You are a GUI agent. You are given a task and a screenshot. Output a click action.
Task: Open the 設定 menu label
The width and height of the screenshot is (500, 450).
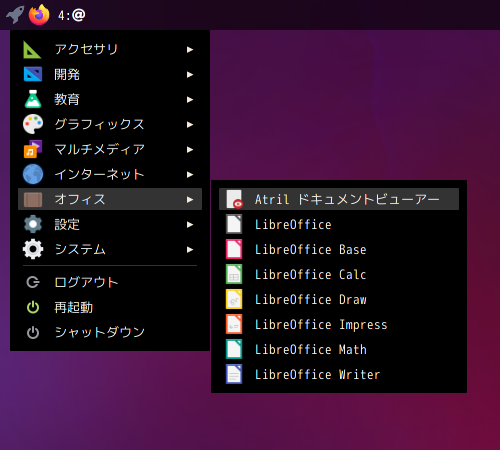(x=67, y=224)
